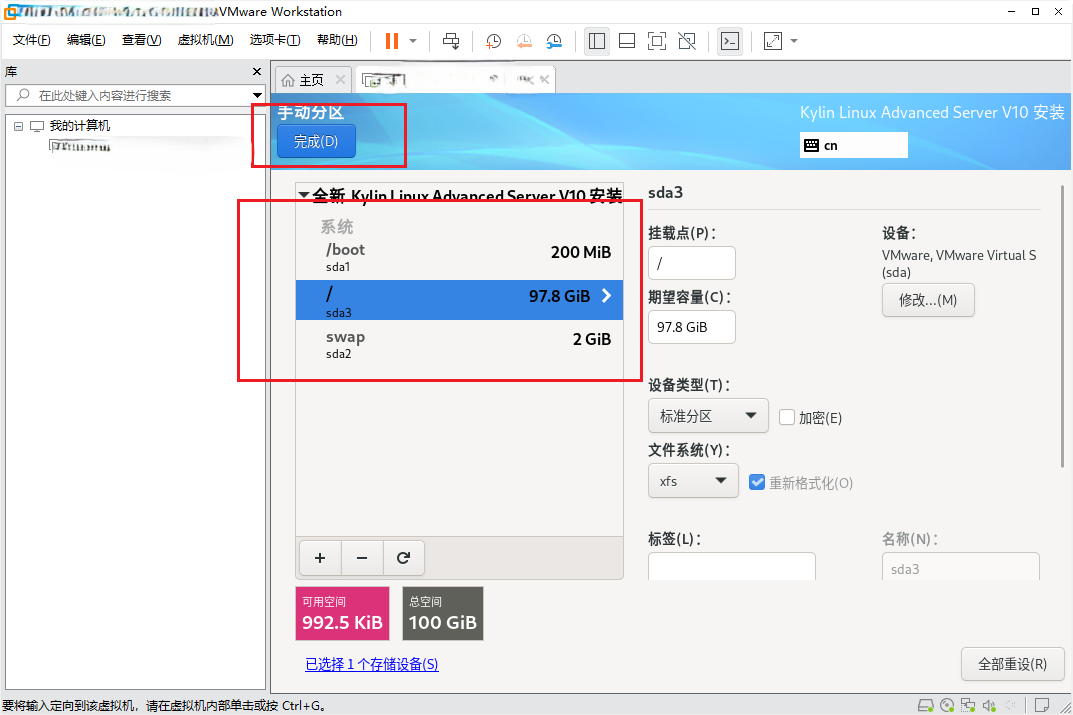
Task: Select the /boot sda1 partition row
Action: coord(459,257)
